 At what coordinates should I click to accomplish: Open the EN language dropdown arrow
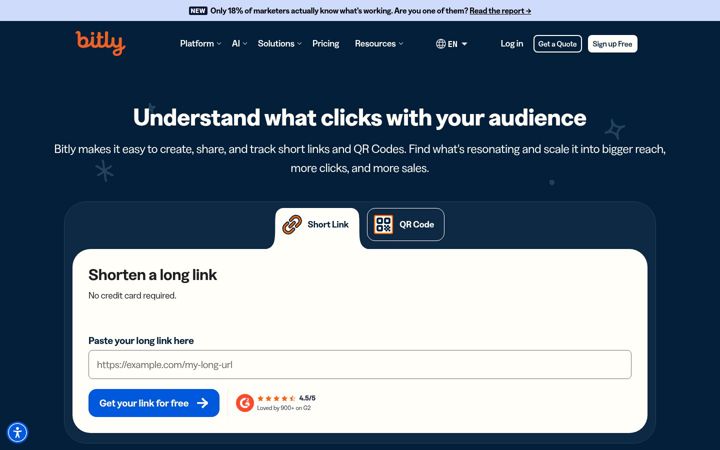[x=464, y=44]
